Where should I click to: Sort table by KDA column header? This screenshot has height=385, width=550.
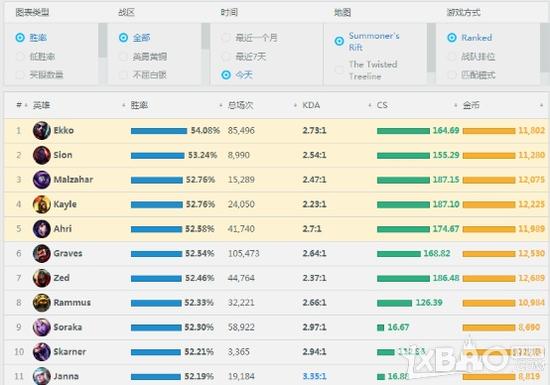(311, 105)
